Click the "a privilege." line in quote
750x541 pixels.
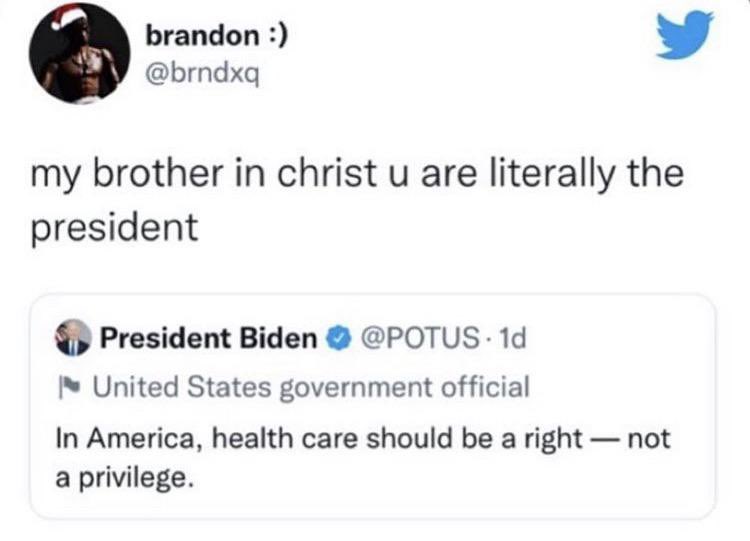125,477
